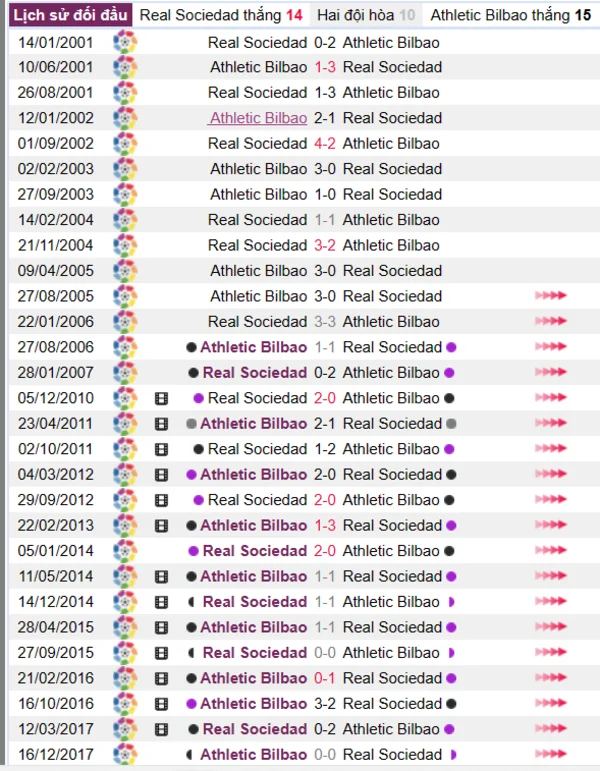This screenshot has height=771, width=600.
Task: Click gray dot before Athletic Bilbao on 23/04/2011
Action: [x=191, y=423]
